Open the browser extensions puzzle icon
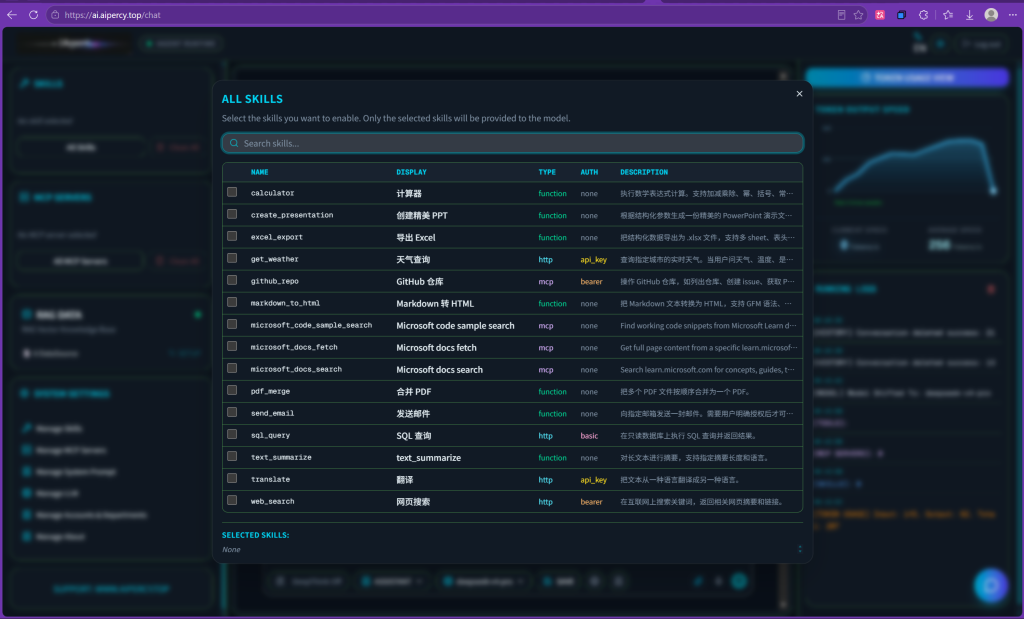This screenshot has height=619, width=1024. pos(923,14)
